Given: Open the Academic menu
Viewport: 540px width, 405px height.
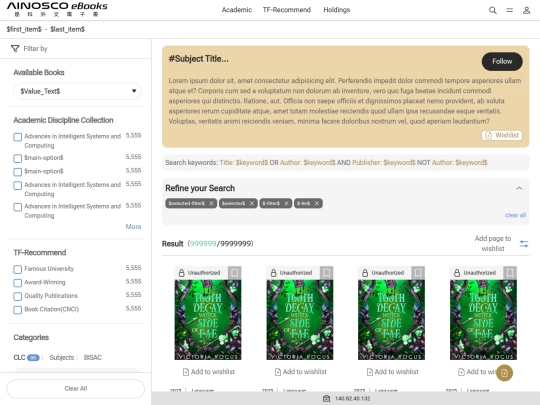Looking at the screenshot, I should [237, 10].
